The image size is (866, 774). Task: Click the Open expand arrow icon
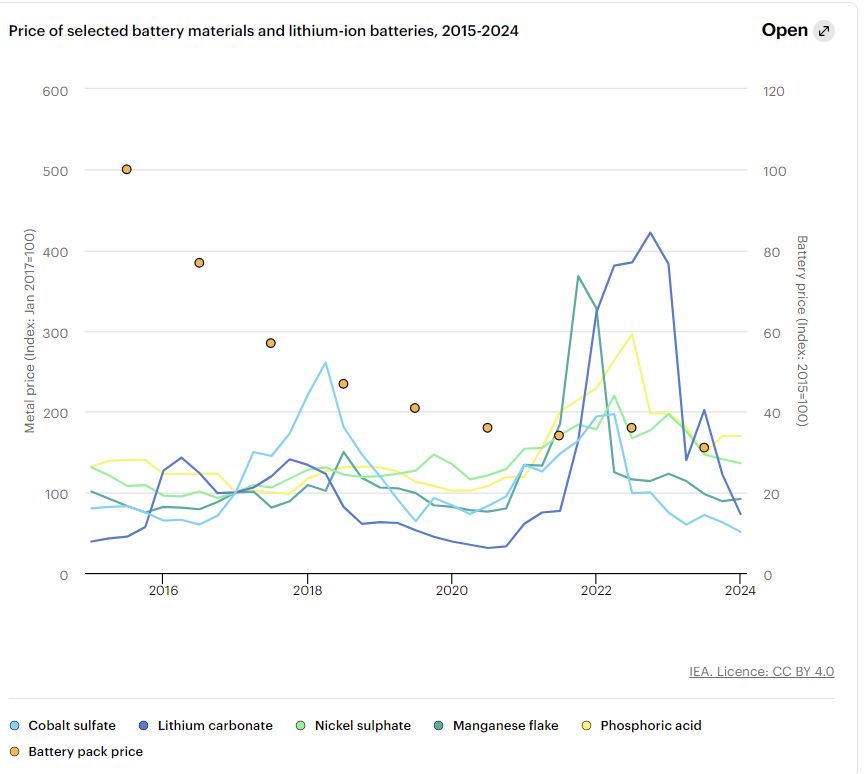tap(823, 31)
